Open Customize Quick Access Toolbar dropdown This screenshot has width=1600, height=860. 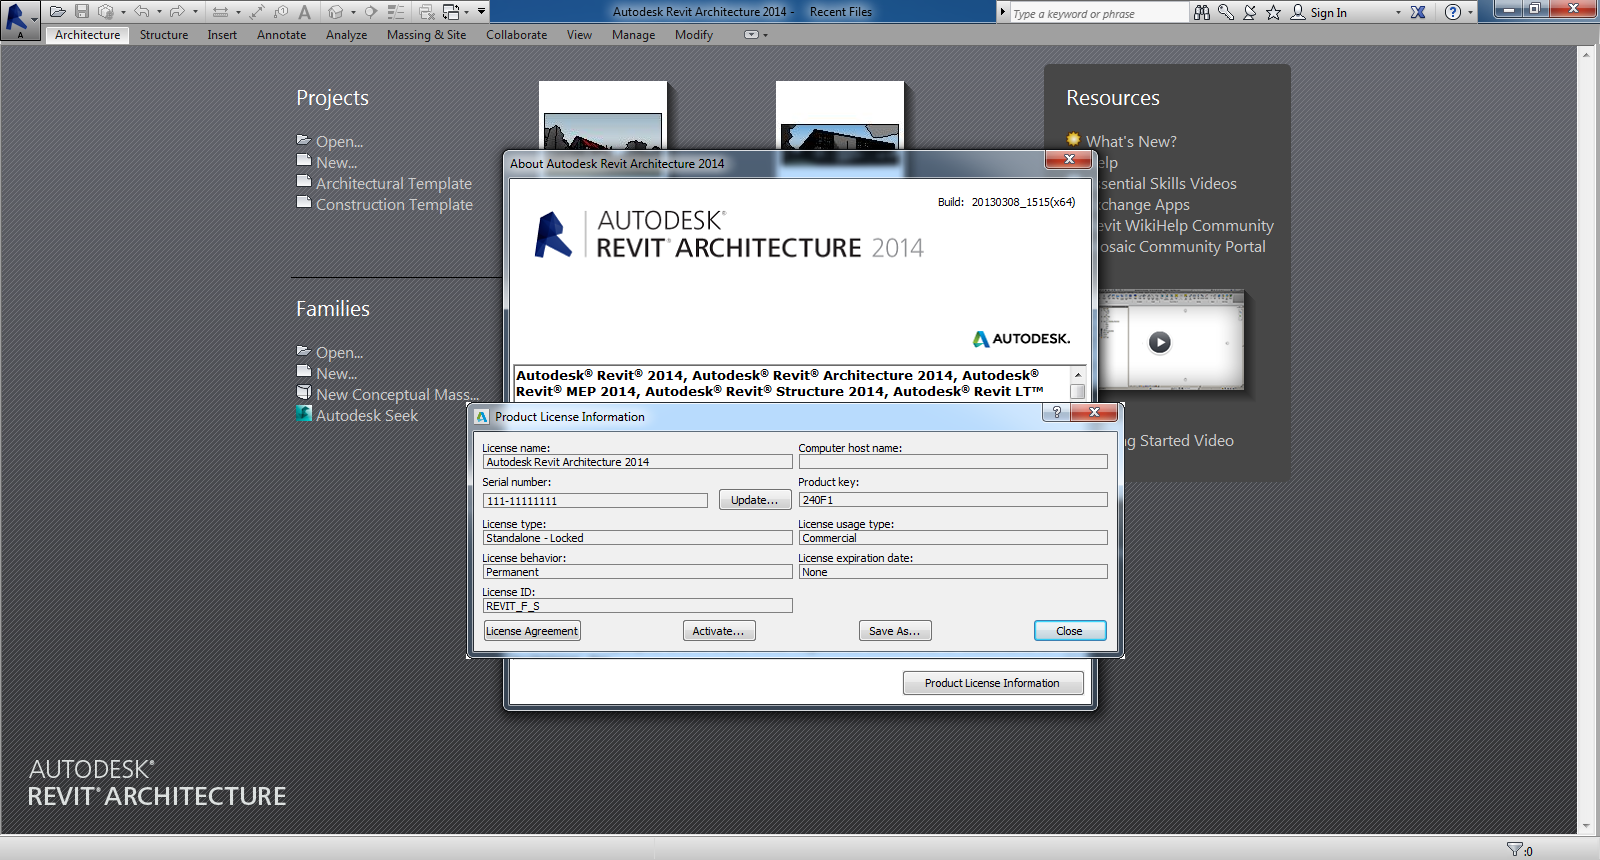click(481, 12)
